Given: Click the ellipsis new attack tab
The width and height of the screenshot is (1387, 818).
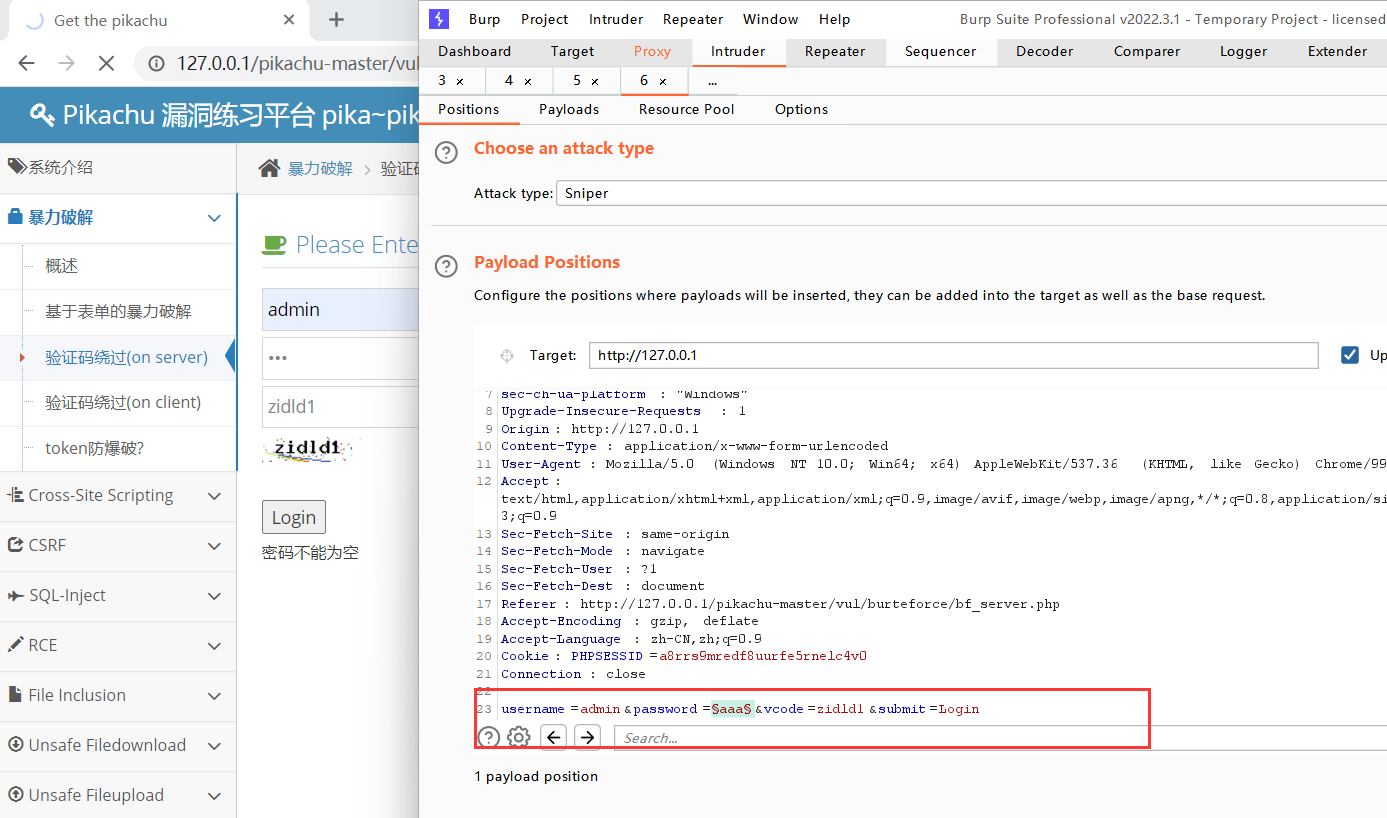Looking at the screenshot, I should tap(712, 81).
